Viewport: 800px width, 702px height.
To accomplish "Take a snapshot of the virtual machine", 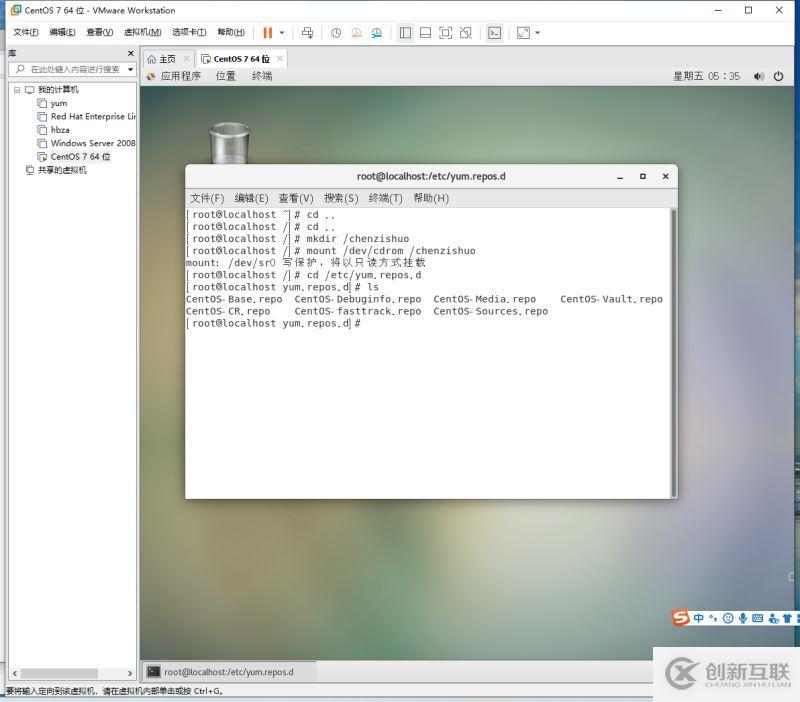I will pos(336,33).
